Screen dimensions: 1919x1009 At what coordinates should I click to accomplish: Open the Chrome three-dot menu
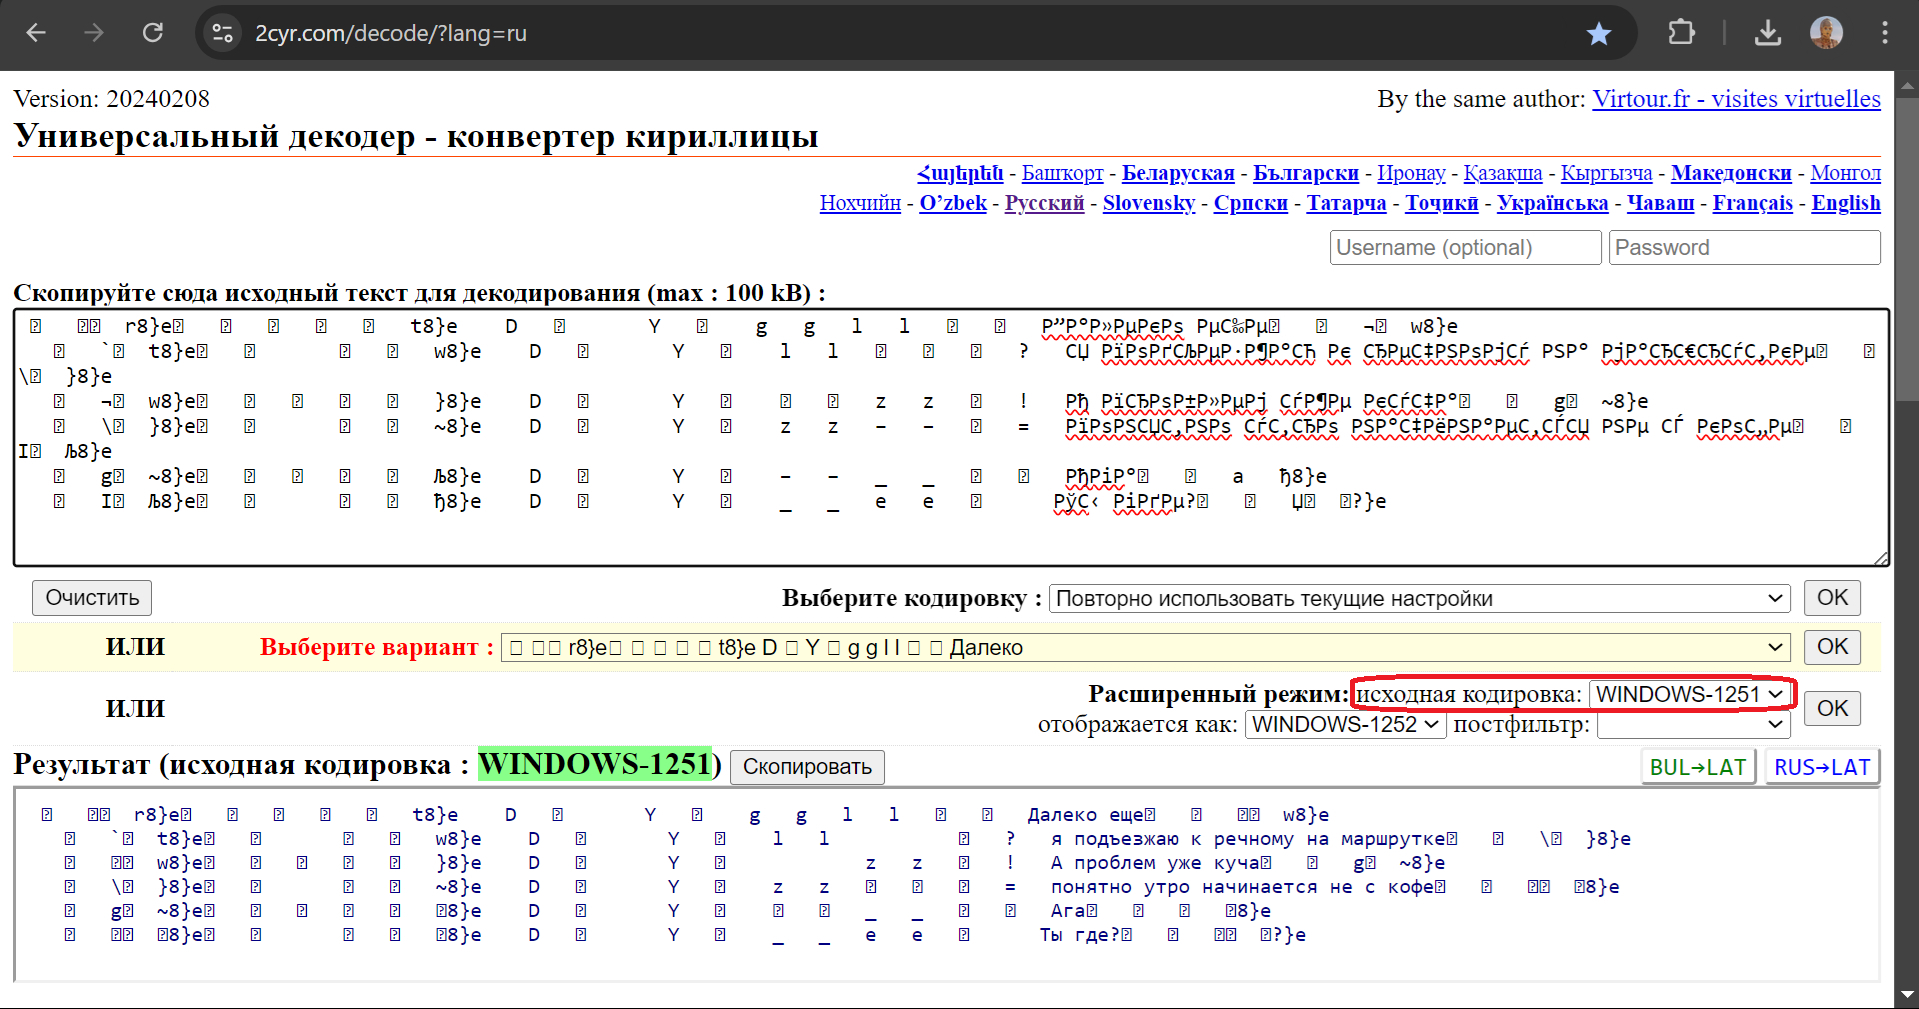click(x=1884, y=33)
